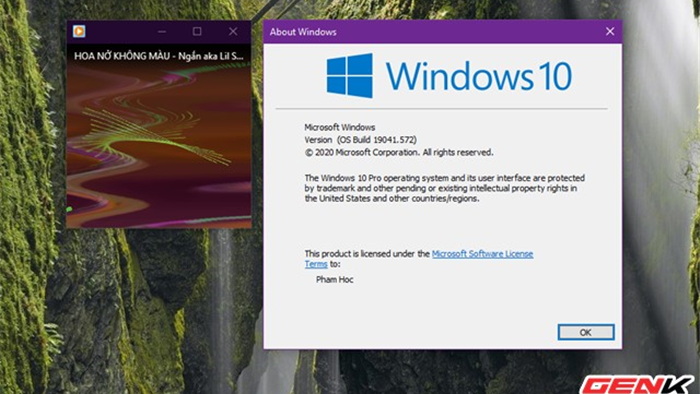Click the 'Windows 10' heading text
Viewport: 700px width, 394px height.
point(479,76)
